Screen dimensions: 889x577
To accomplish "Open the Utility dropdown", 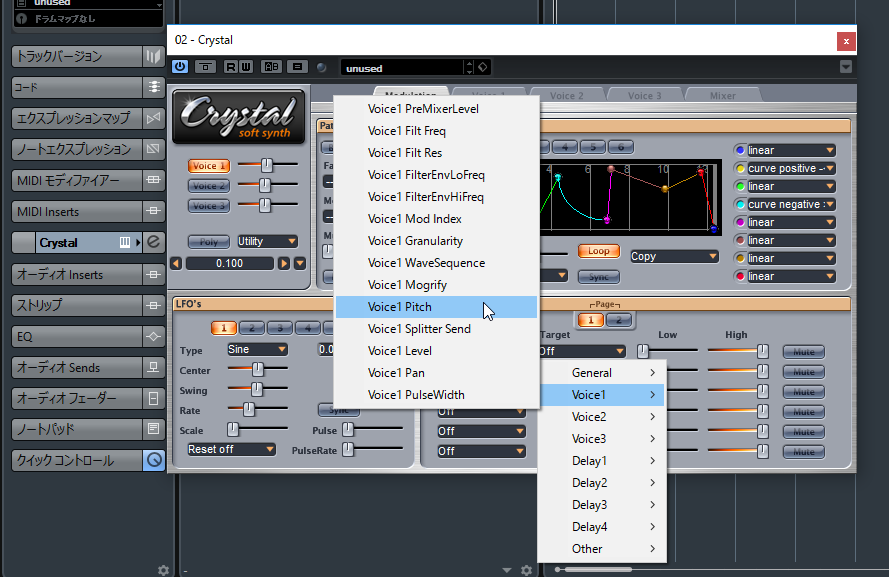I will click(267, 241).
